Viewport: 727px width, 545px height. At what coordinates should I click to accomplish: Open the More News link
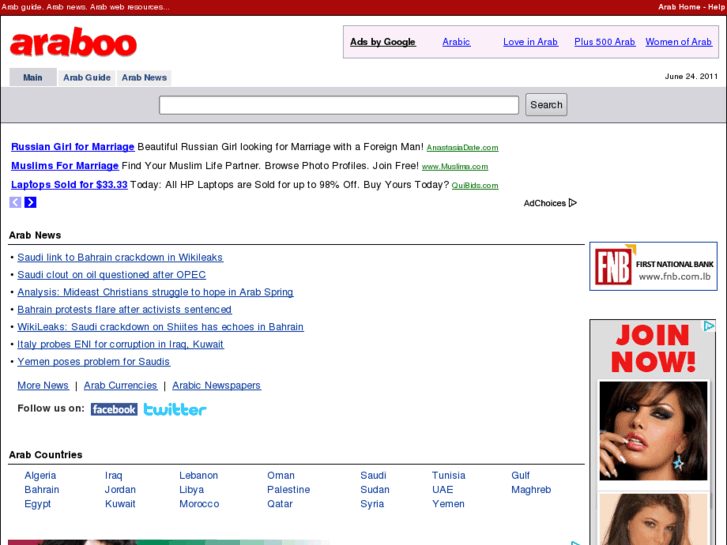pos(43,385)
